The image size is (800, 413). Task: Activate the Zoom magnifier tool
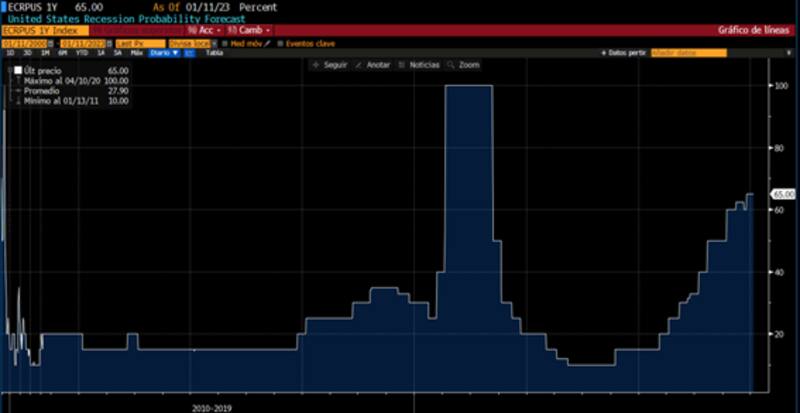click(464, 64)
